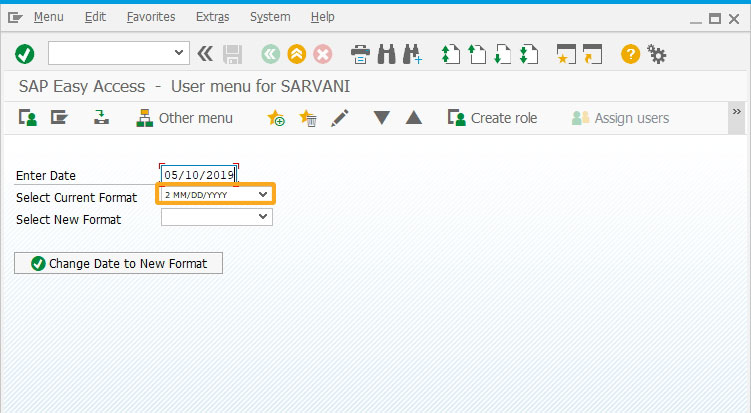
Task: Open the Menu menu
Action: [x=48, y=17]
